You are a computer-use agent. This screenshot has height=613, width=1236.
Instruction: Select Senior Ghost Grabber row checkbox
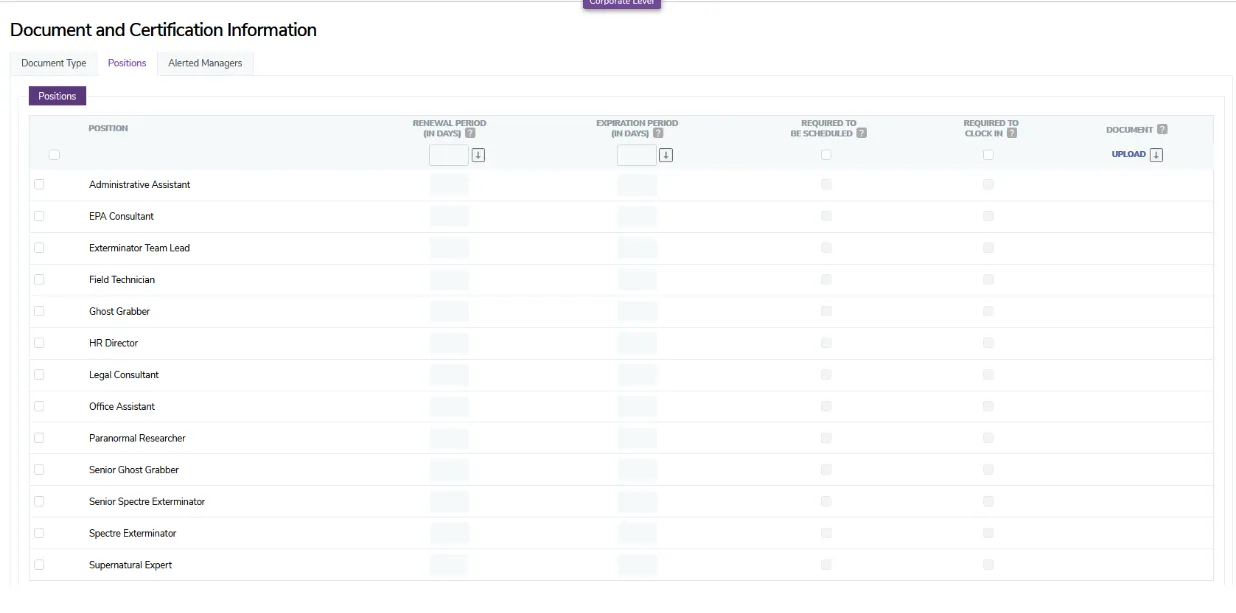(x=39, y=470)
